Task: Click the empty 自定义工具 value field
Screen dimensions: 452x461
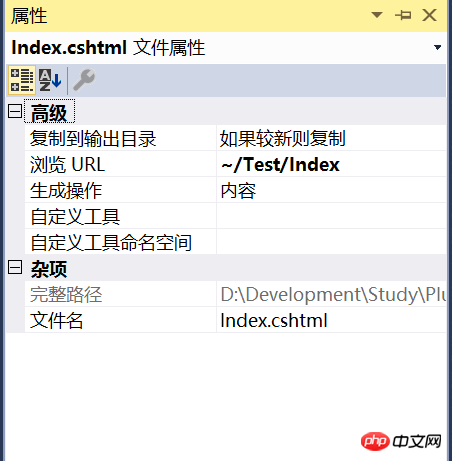Action: [331, 216]
